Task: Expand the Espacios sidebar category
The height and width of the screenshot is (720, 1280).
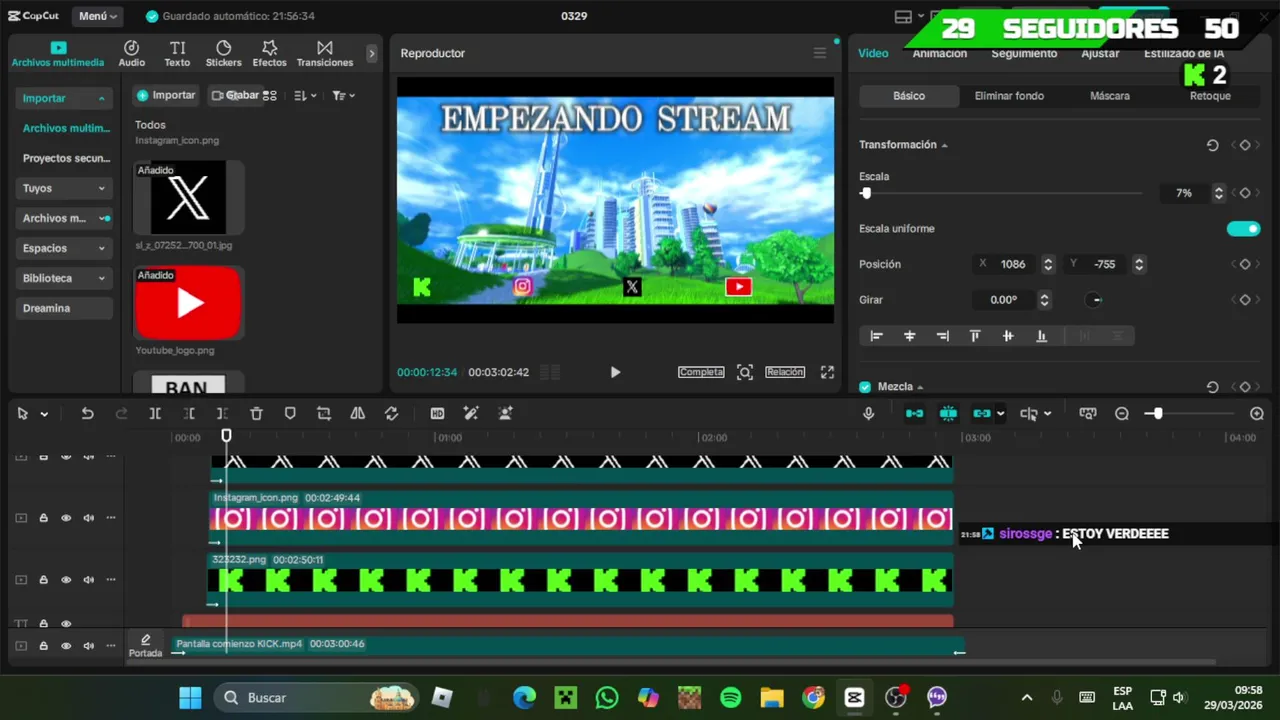Action: 101,248
